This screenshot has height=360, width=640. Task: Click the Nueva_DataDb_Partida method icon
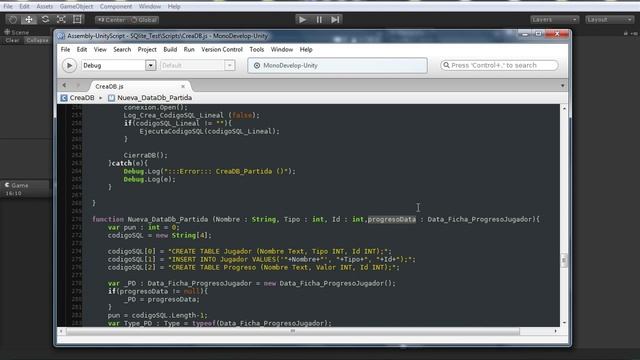111,98
